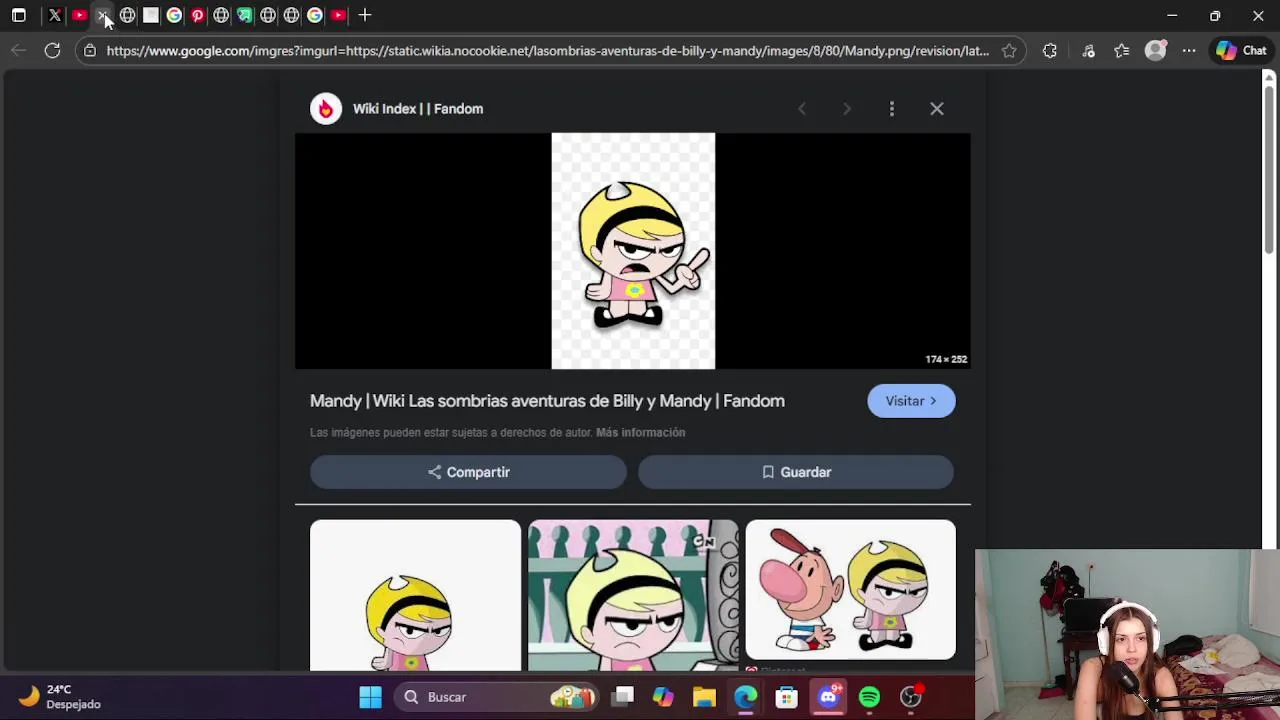The image size is (1280, 720).
Task: Open the related Billy and Mandy thumbnail
Action: pyautogui.click(x=850, y=590)
